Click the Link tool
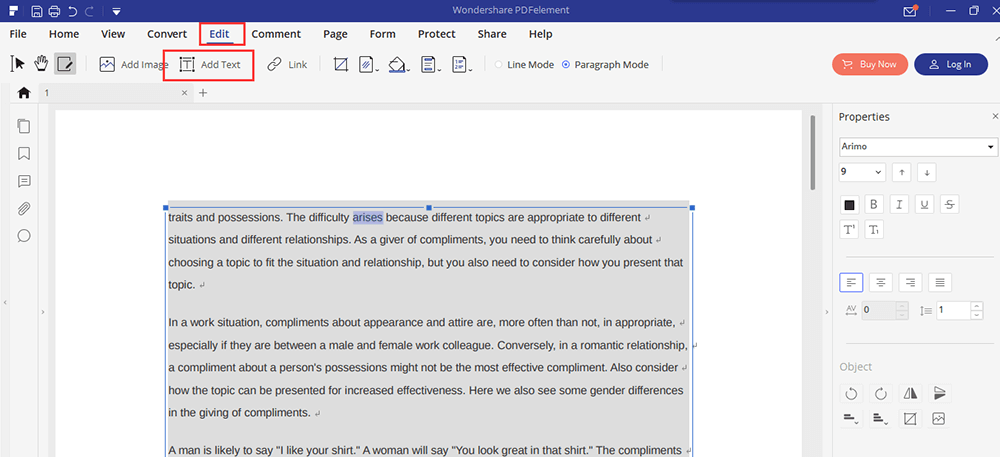 [287, 64]
